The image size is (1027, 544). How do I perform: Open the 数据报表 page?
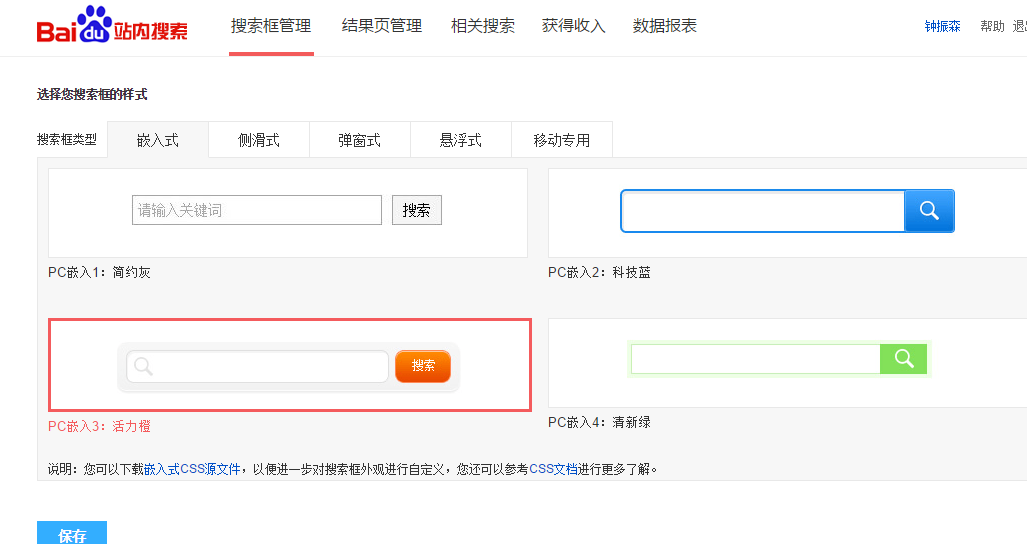point(665,26)
